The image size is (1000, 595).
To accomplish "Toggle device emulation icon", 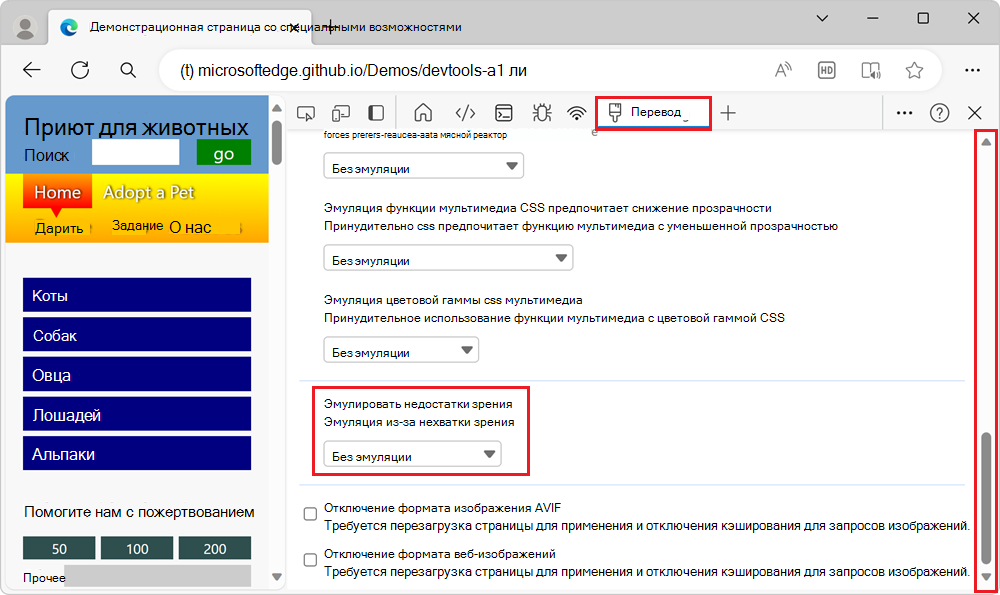I will 341,114.
